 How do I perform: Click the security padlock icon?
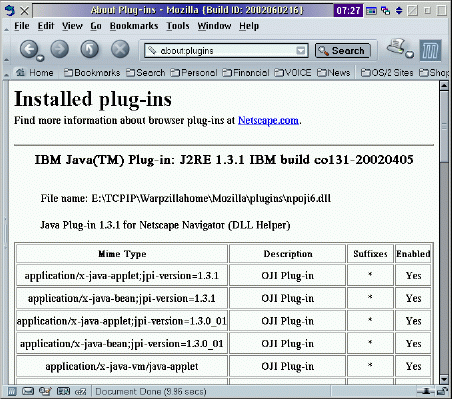(442, 391)
